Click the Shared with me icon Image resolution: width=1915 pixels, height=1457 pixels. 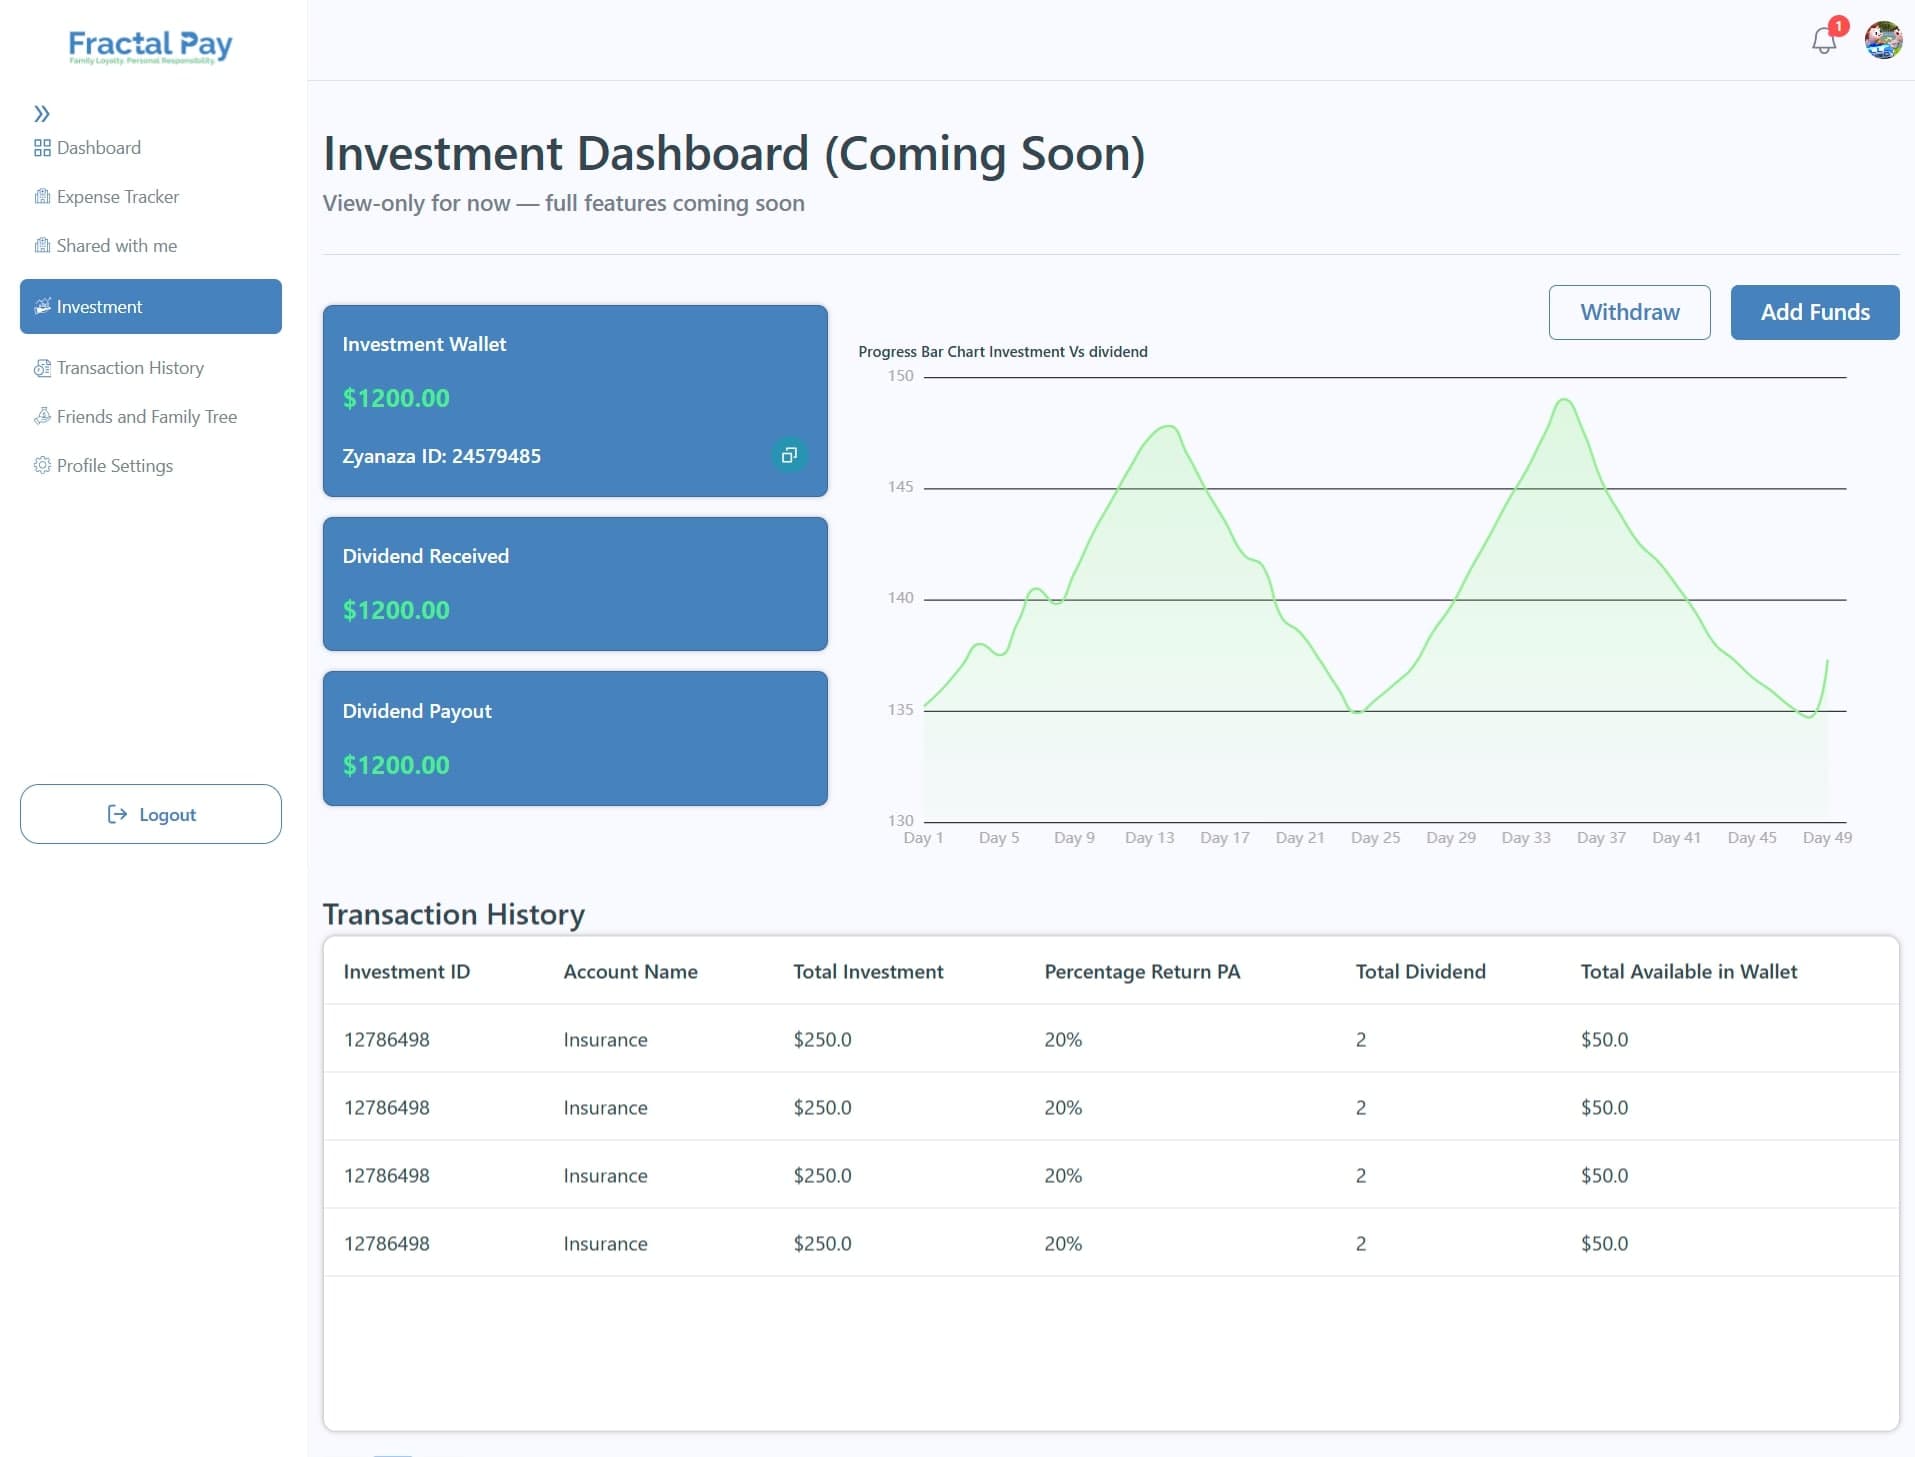pyautogui.click(x=42, y=246)
